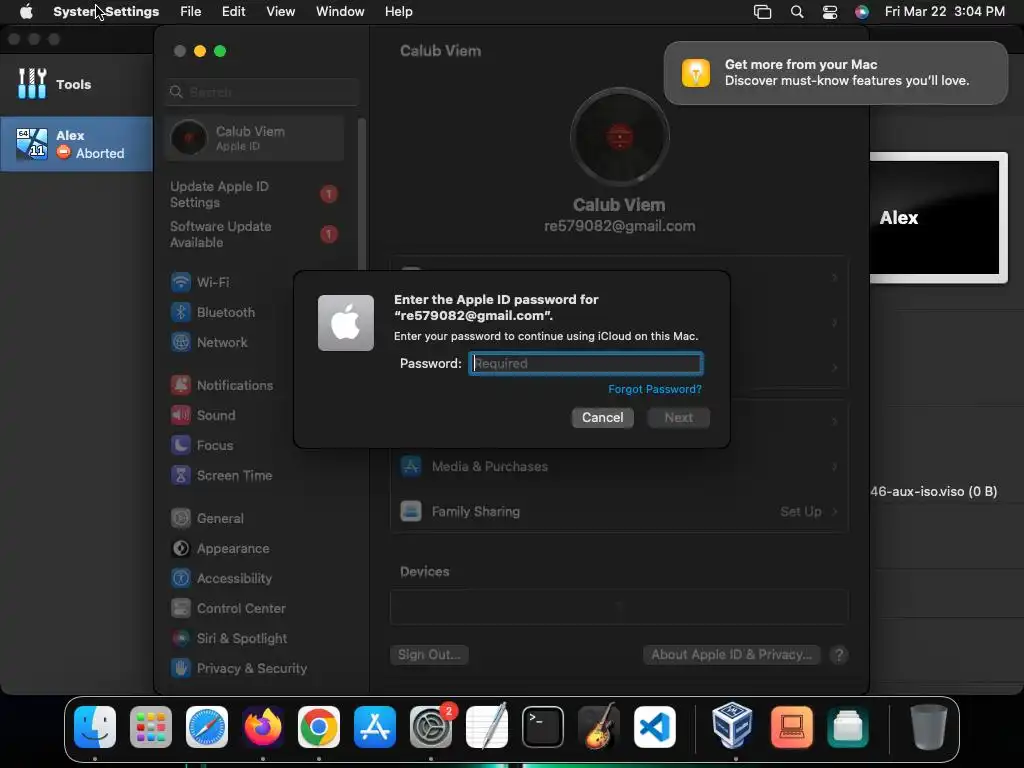Open Siri & Spotlight icon in sidebar
The height and width of the screenshot is (768, 1024).
click(181, 639)
